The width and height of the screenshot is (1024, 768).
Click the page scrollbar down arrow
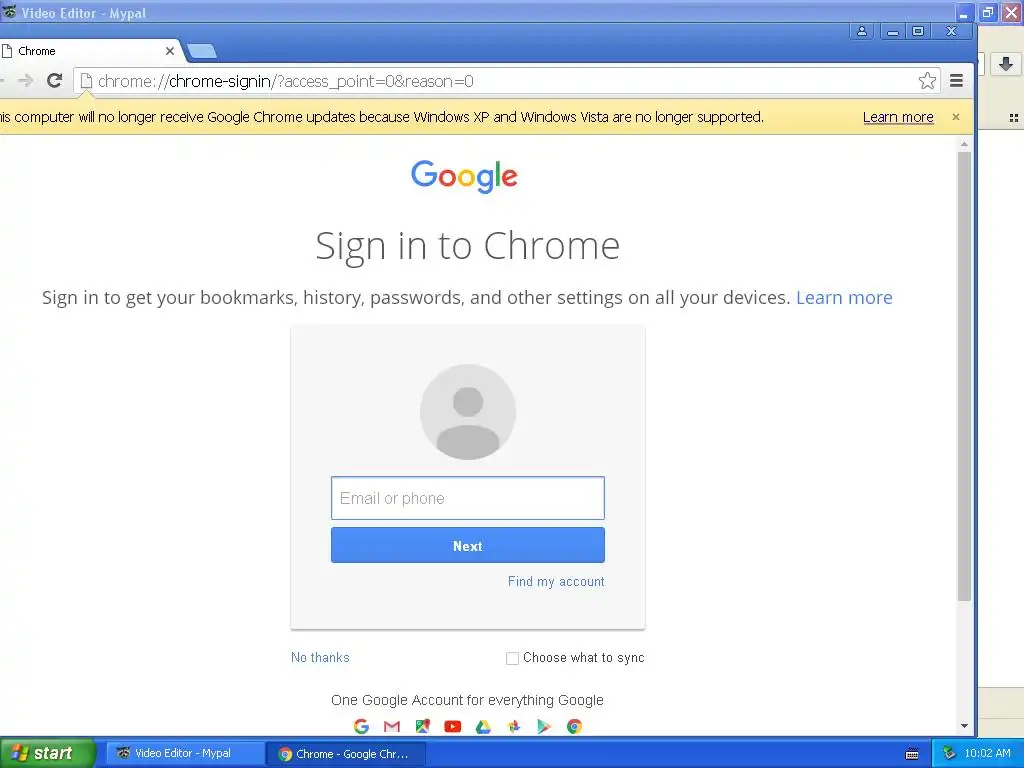964,726
